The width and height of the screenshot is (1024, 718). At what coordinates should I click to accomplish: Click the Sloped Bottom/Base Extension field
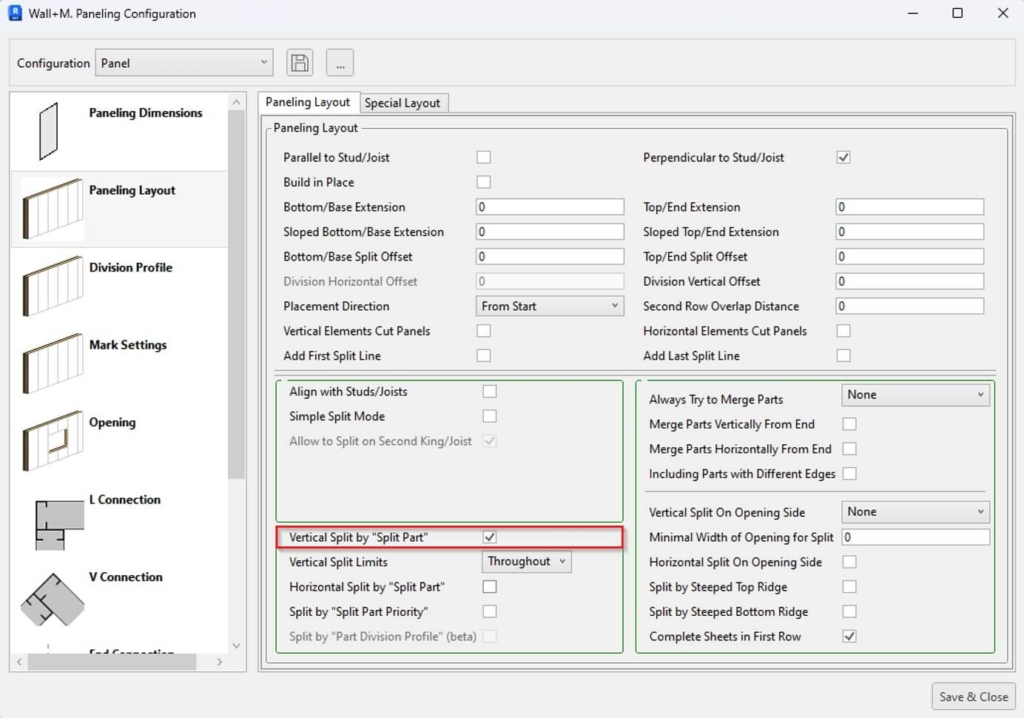(550, 232)
